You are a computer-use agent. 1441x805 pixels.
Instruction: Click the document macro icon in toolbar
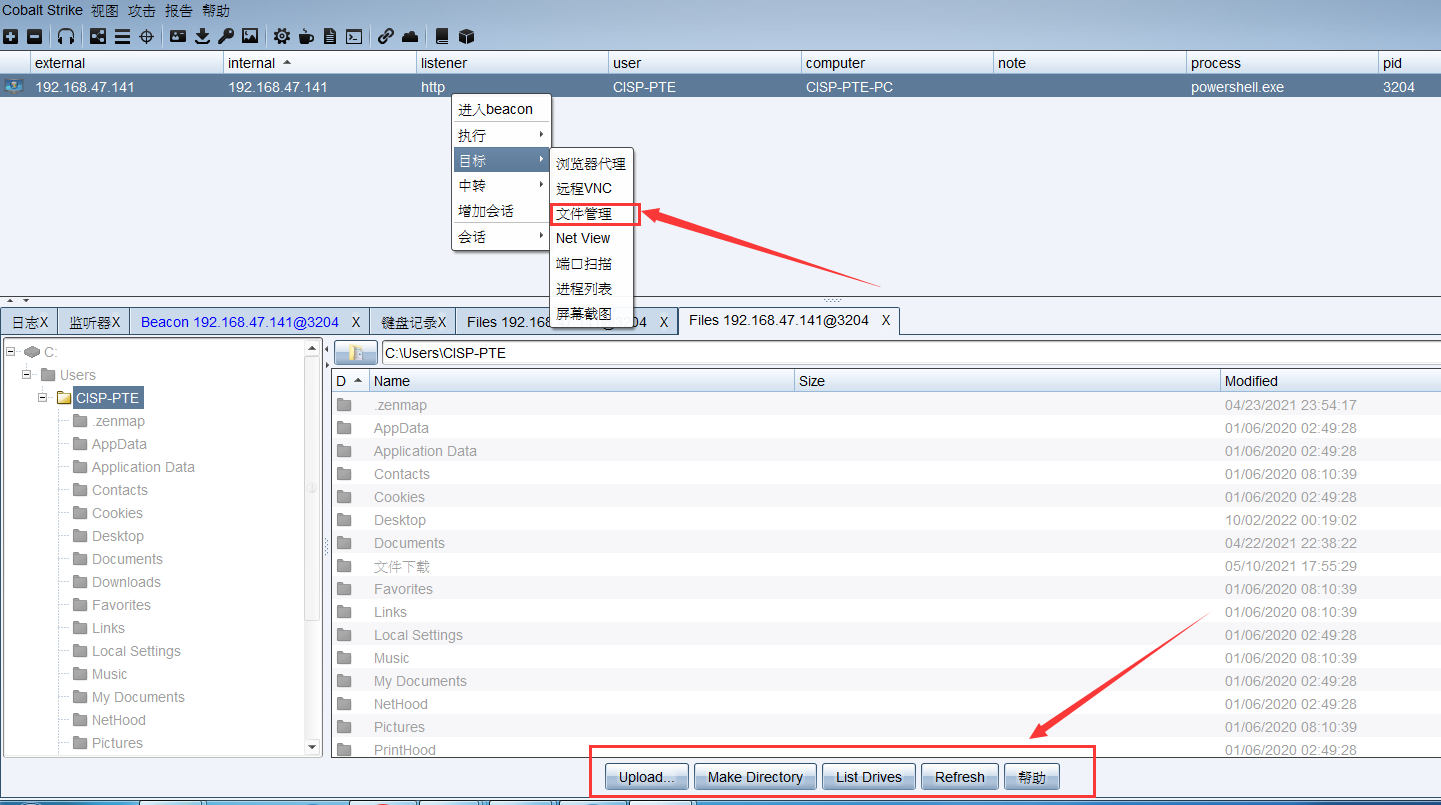coord(330,36)
